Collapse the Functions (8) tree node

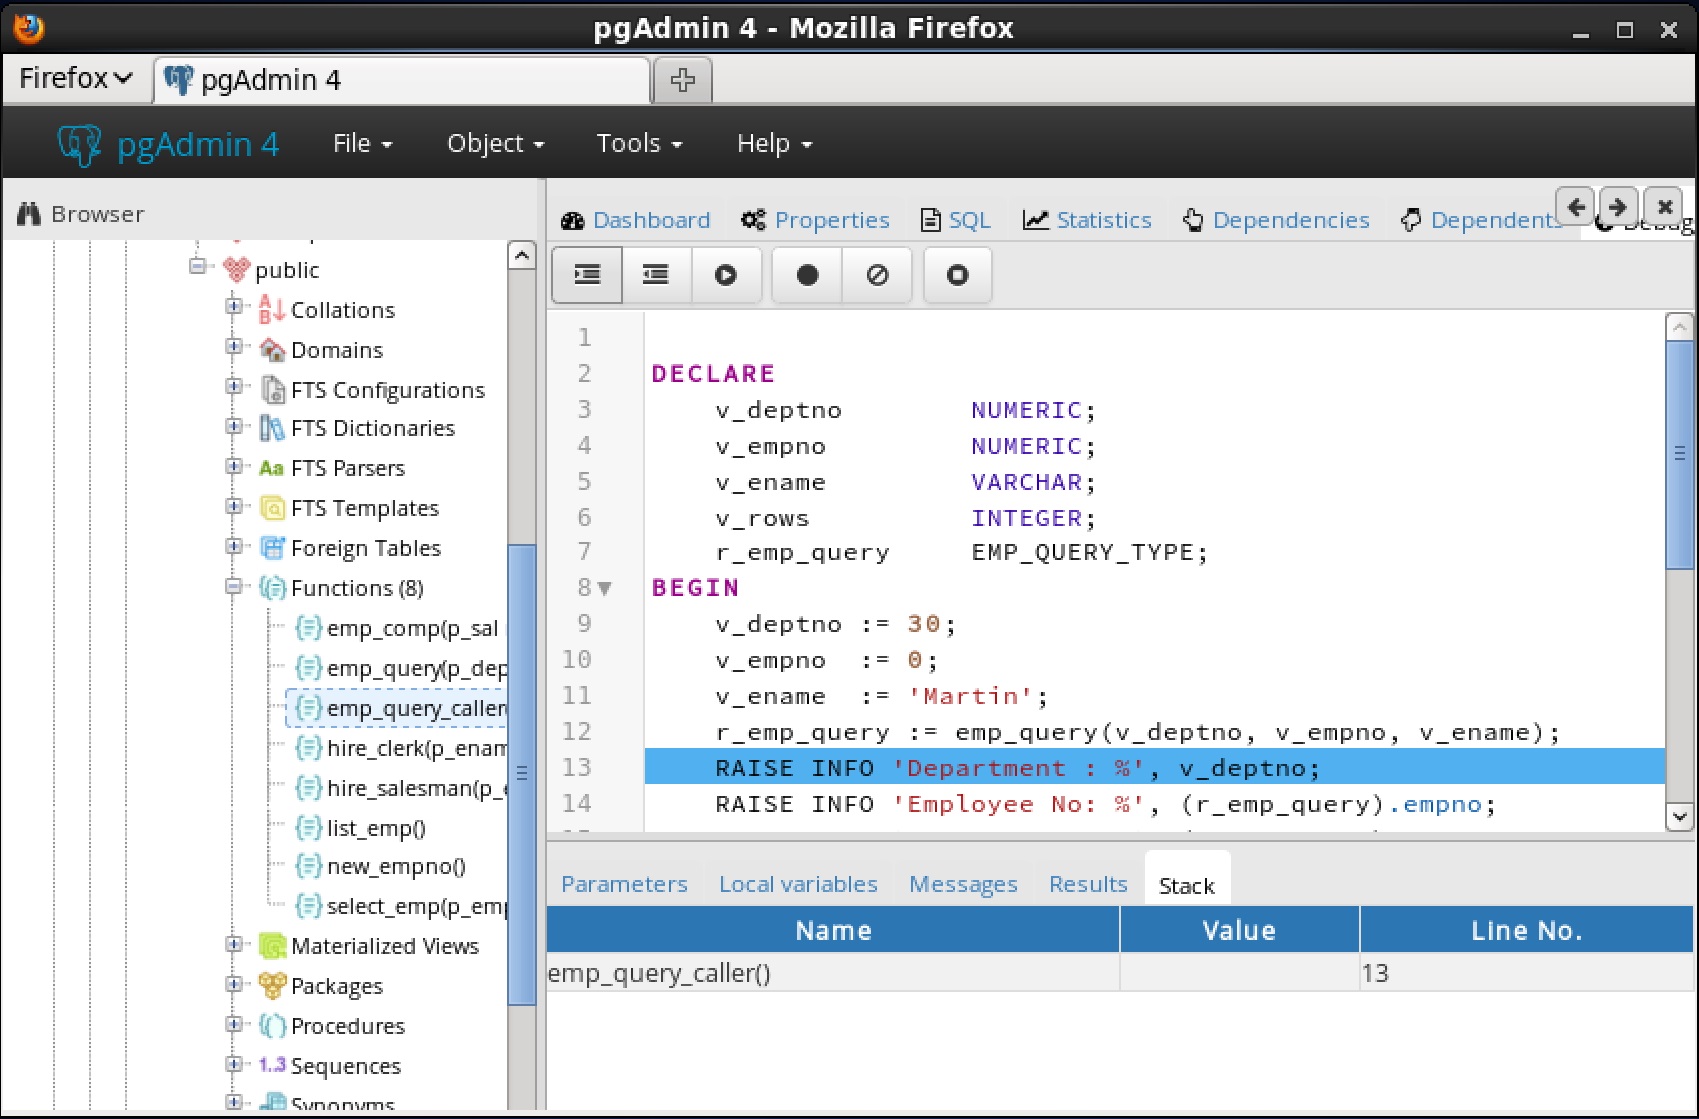(234, 587)
